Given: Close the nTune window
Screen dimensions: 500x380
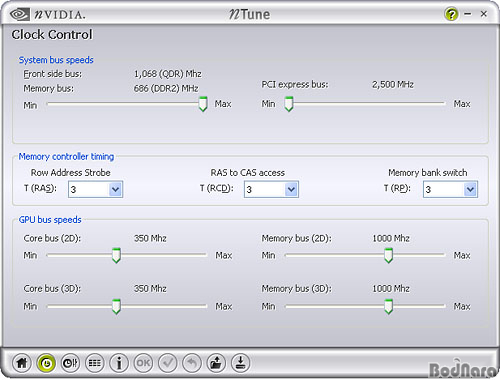Looking at the screenshot, I should point(484,14).
